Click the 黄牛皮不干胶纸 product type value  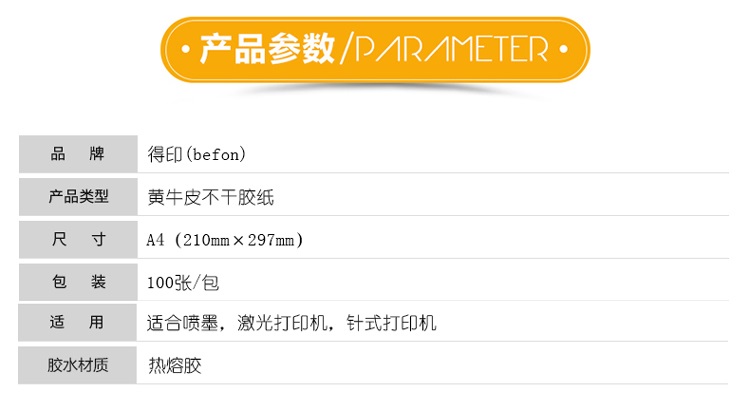[x=210, y=197]
